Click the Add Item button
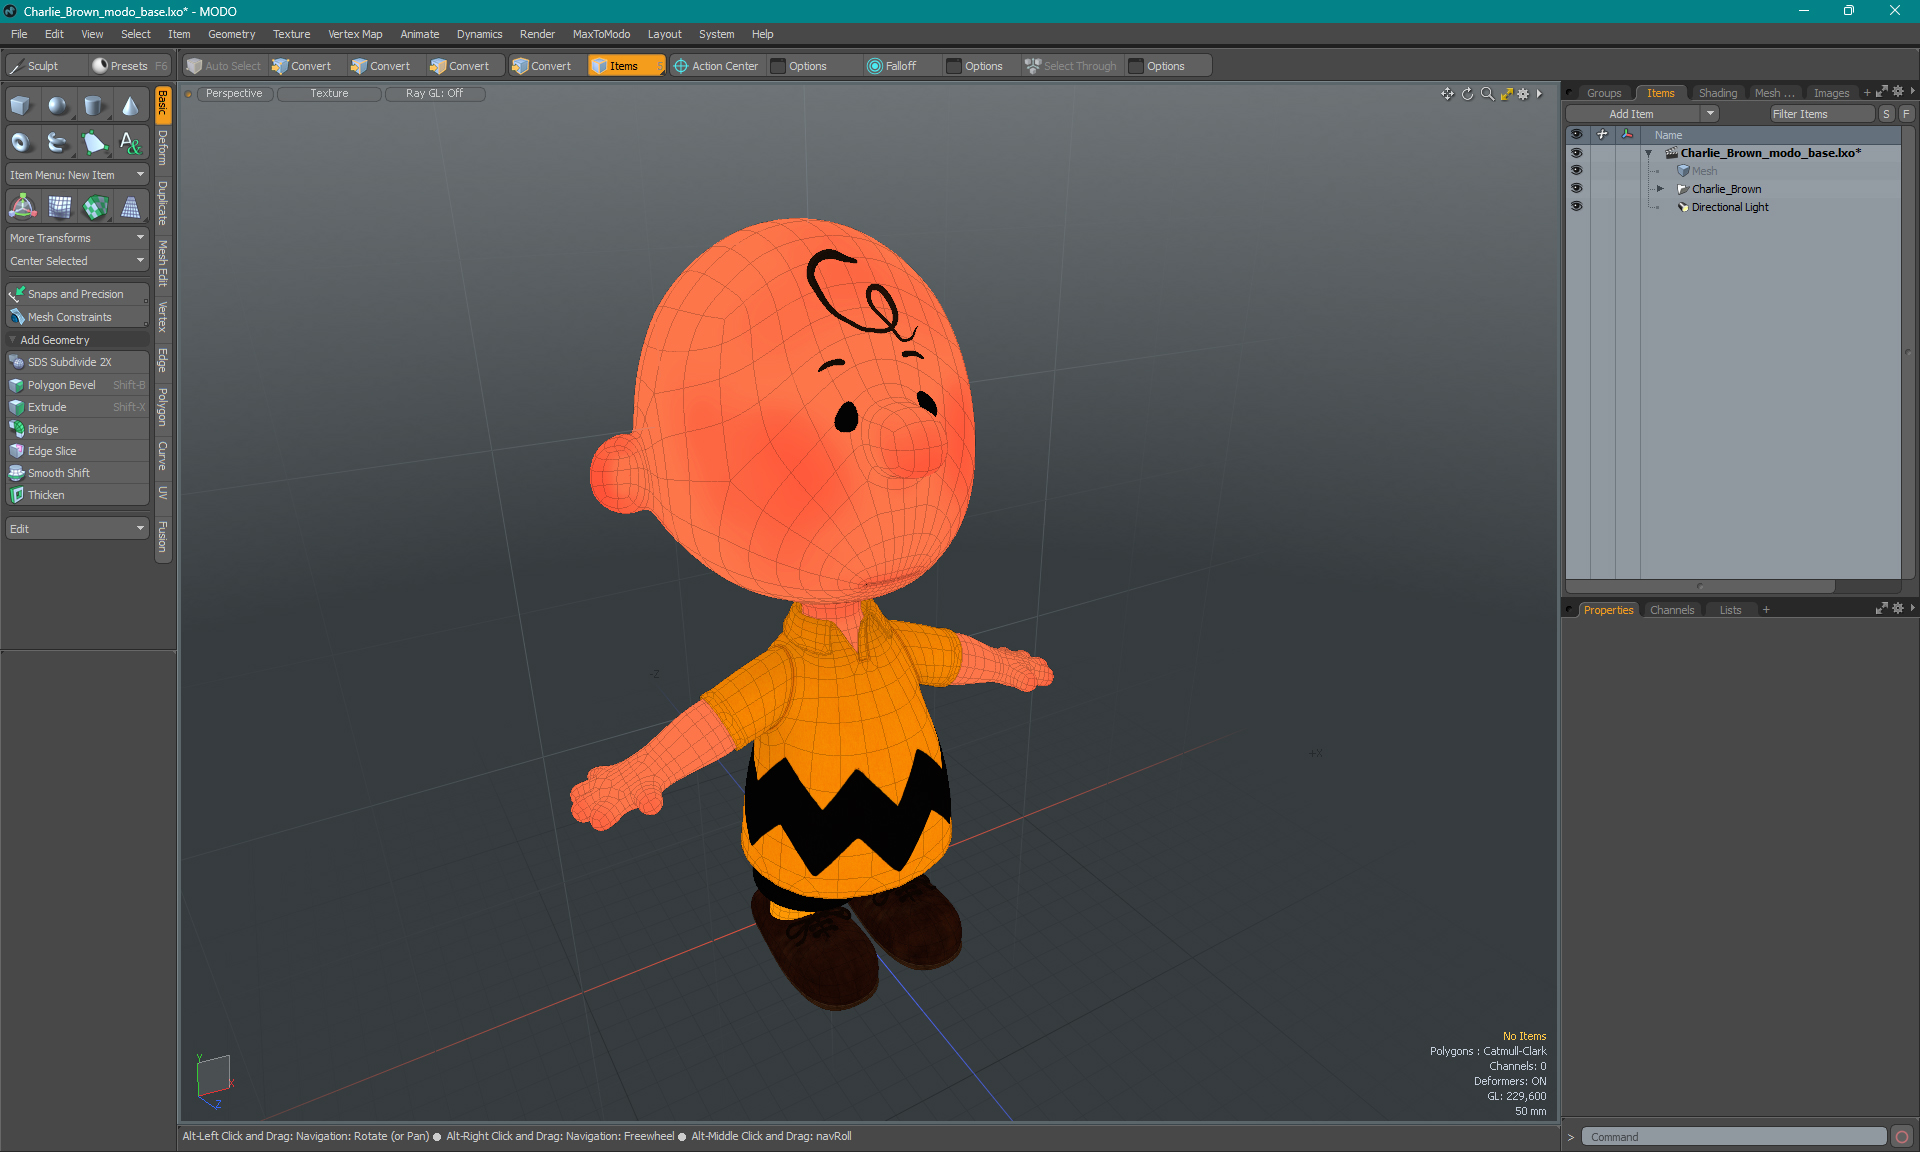This screenshot has width=1920, height=1152. click(x=1631, y=114)
